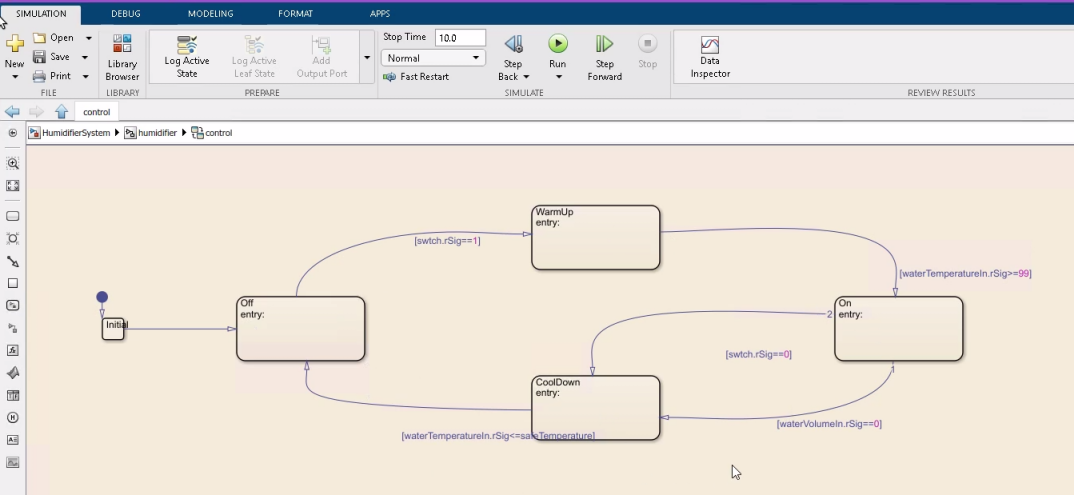
Task: Click HumidifierSystem in the breadcrumb path
Action: click(76, 133)
